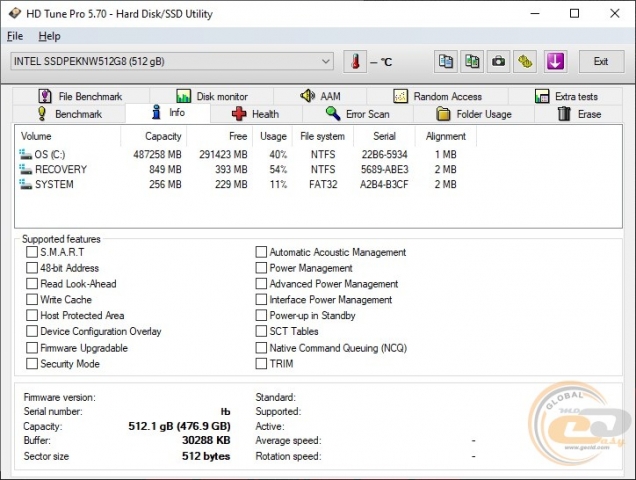Switch to the Random Access tab

438,96
